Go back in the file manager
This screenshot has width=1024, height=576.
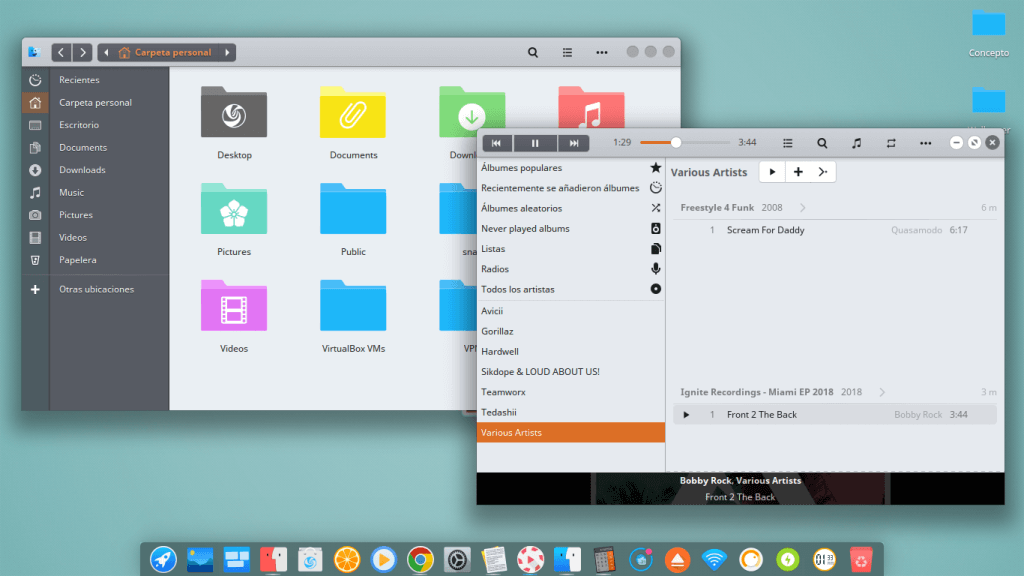[x=61, y=52]
